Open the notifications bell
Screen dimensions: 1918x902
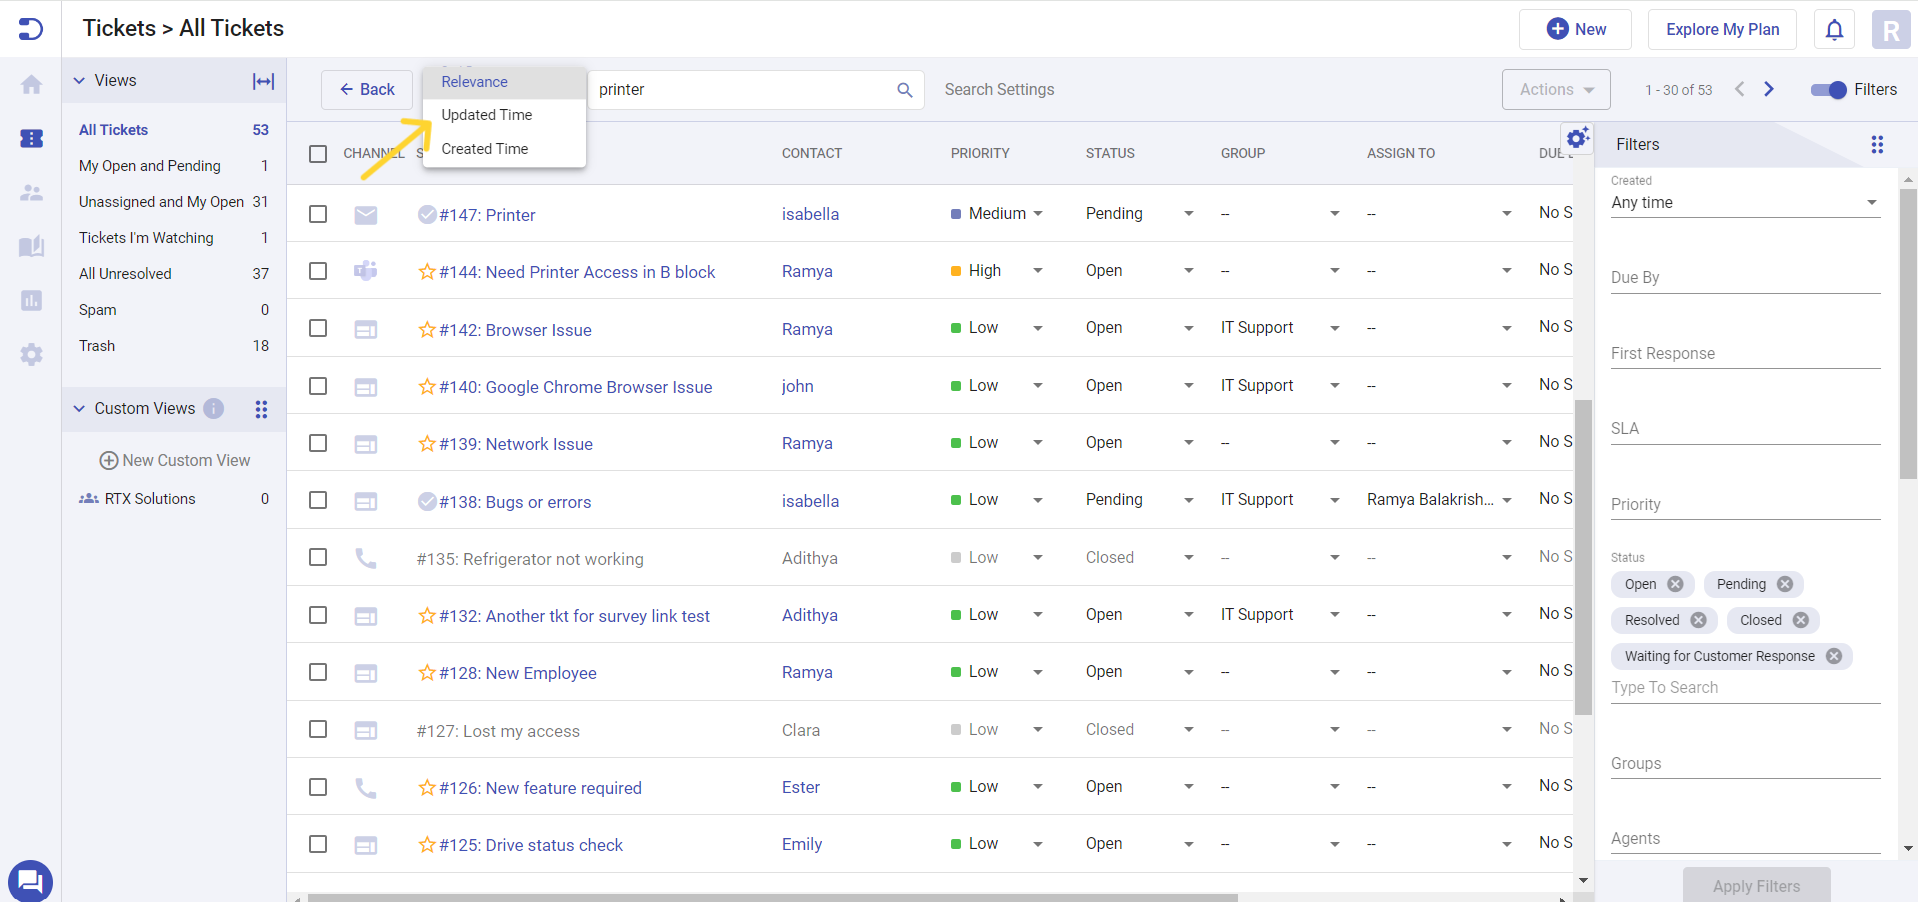(x=1833, y=29)
